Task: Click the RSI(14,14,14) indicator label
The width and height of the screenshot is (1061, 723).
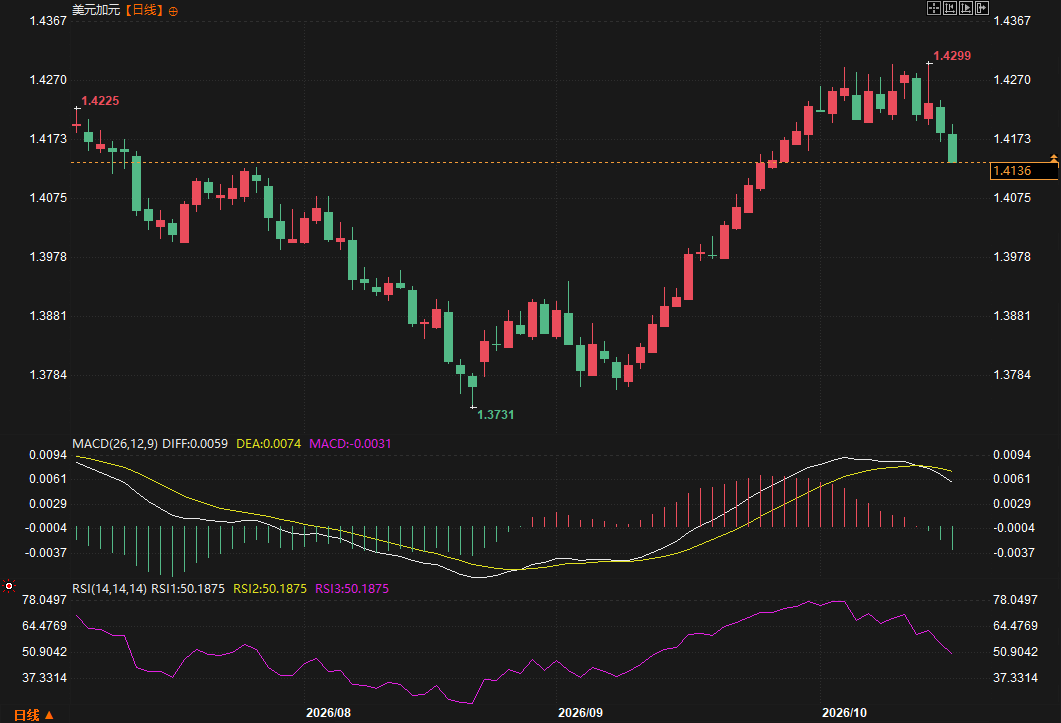Action: click(110, 588)
